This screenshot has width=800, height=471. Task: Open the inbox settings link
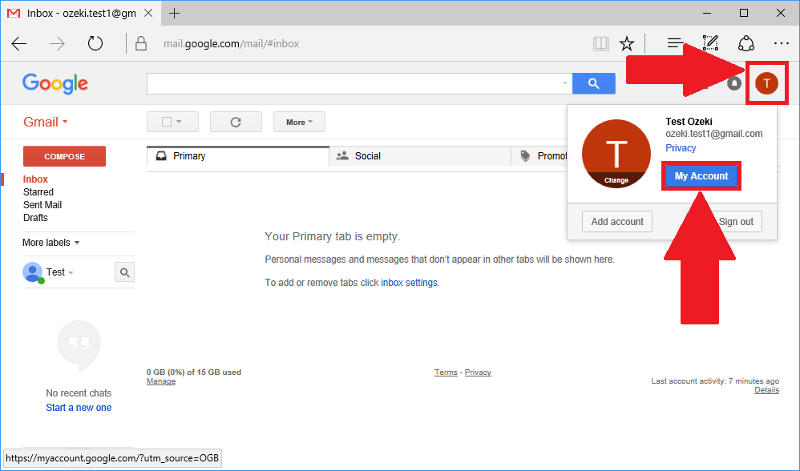(x=409, y=283)
